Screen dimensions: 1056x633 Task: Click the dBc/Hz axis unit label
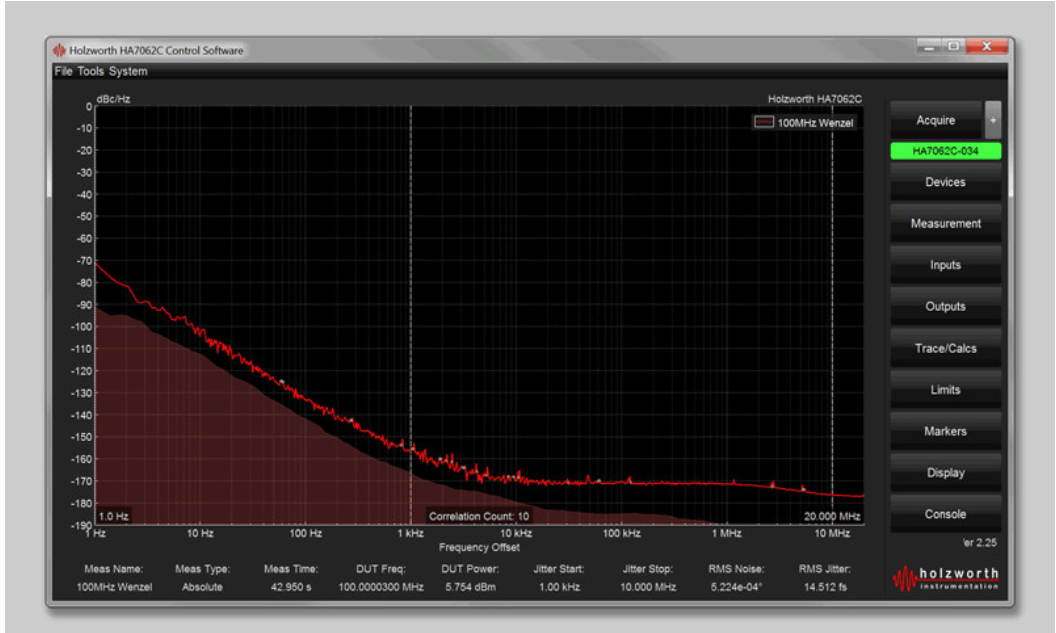point(113,99)
